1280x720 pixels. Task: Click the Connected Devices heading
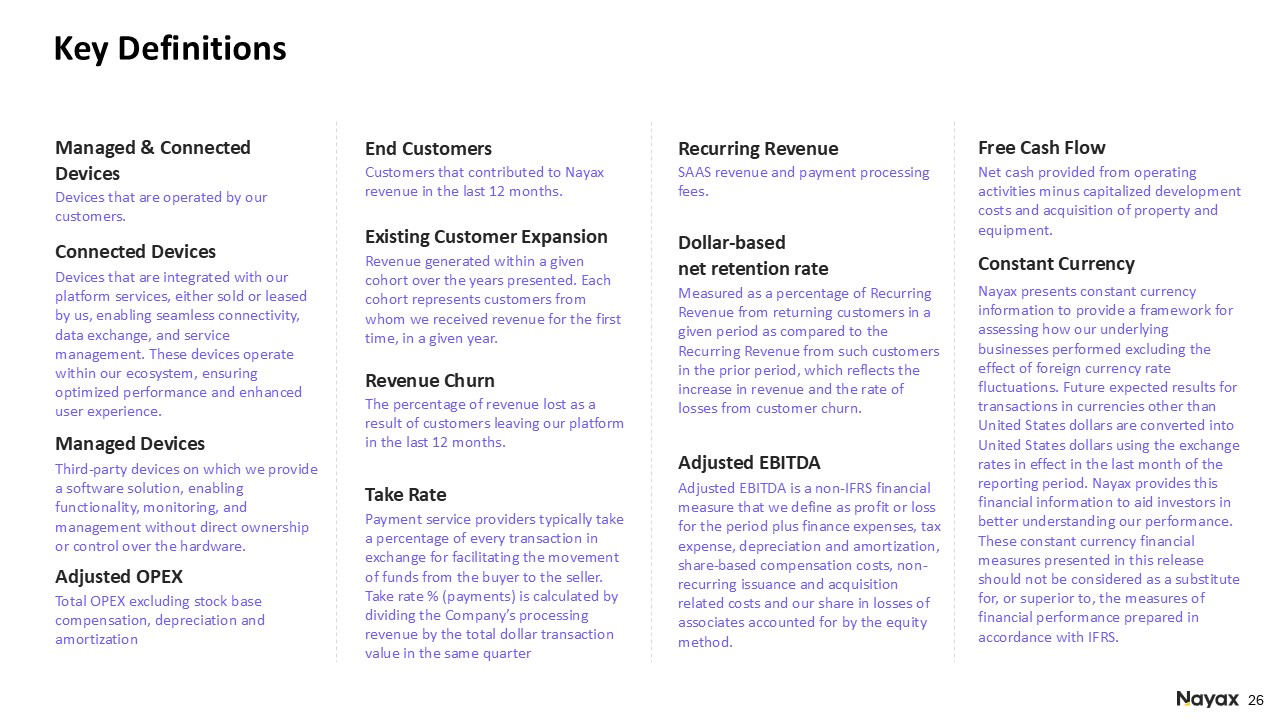[135, 251]
